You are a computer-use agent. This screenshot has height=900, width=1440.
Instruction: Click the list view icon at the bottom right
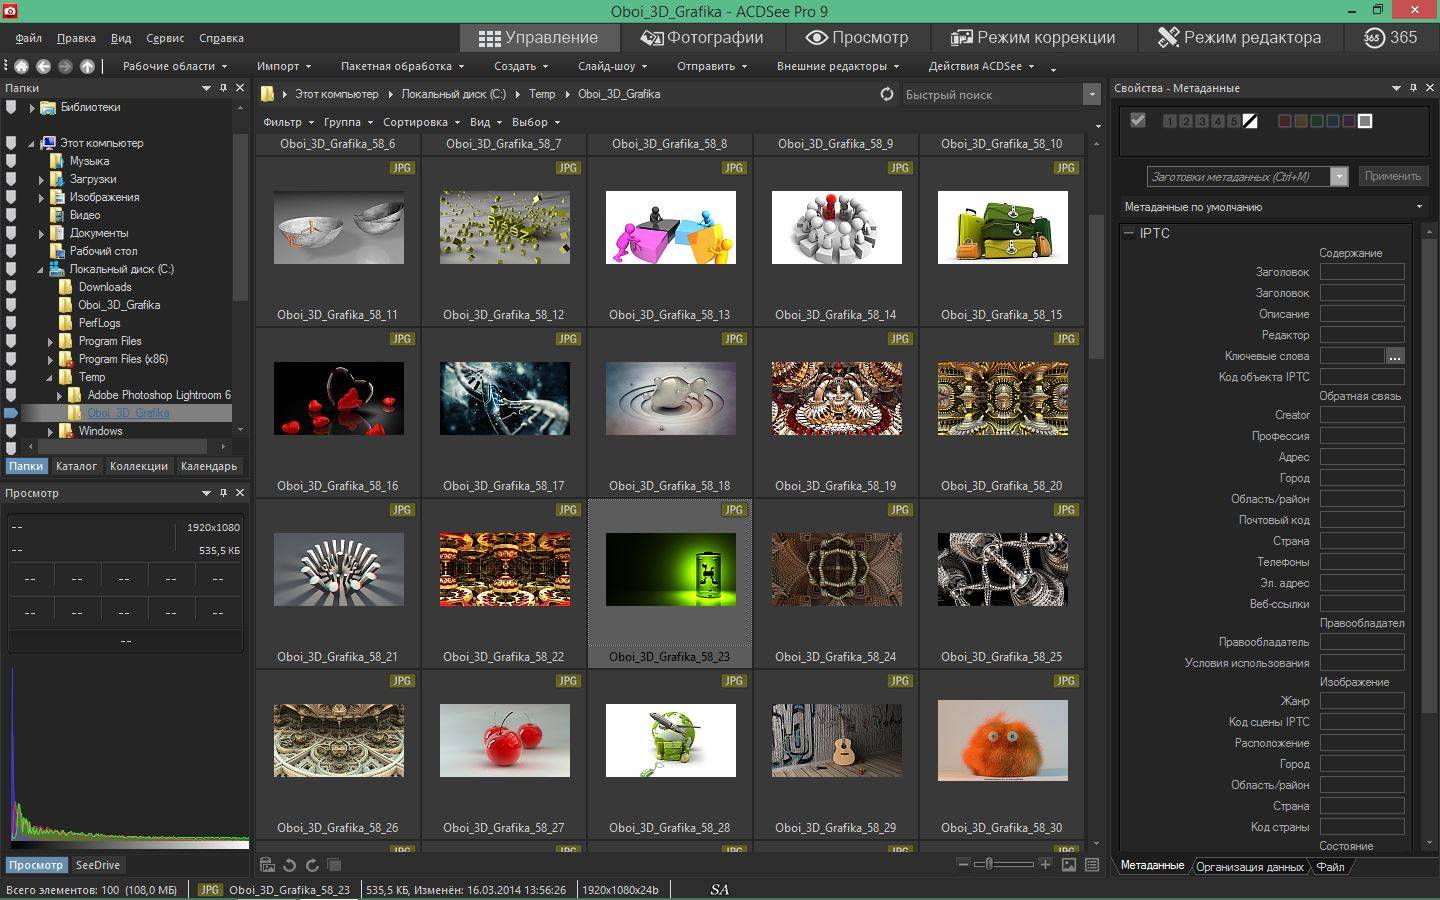(x=1092, y=864)
